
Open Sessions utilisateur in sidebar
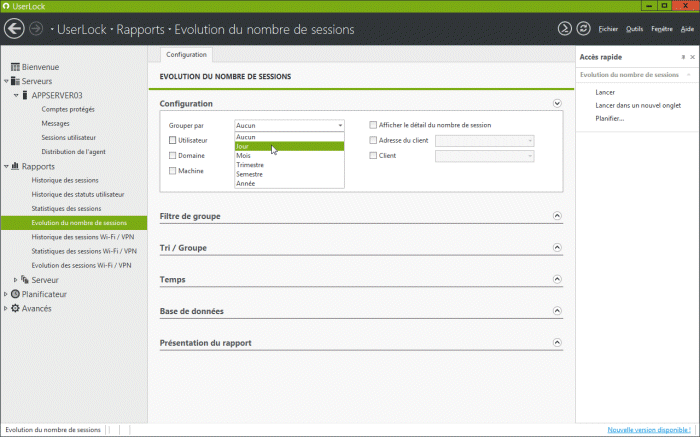(x=68, y=137)
